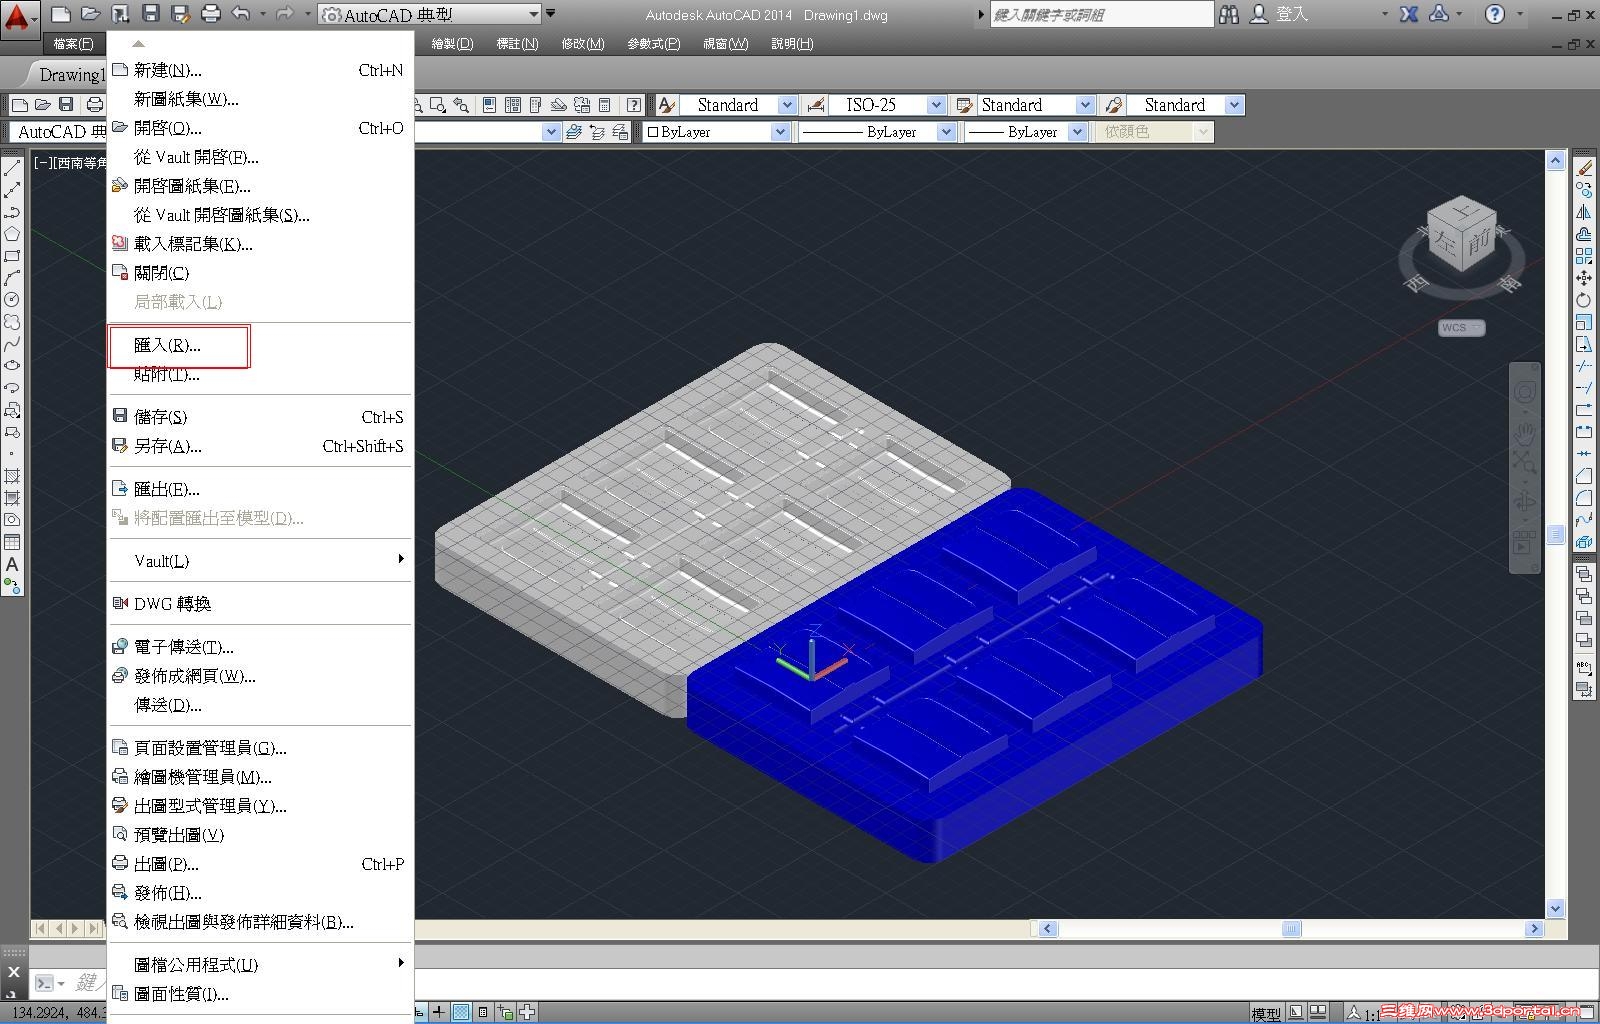Click the ViewCube to change orientation
The height and width of the screenshot is (1024, 1600).
pos(1461,236)
